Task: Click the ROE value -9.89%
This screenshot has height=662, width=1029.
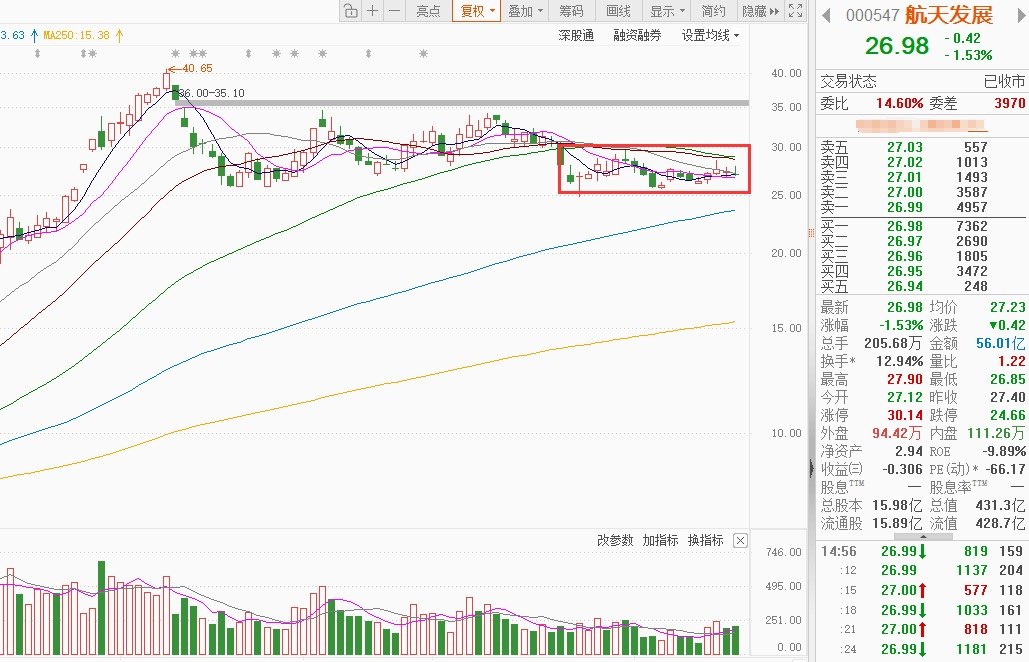Action: tap(1004, 451)
